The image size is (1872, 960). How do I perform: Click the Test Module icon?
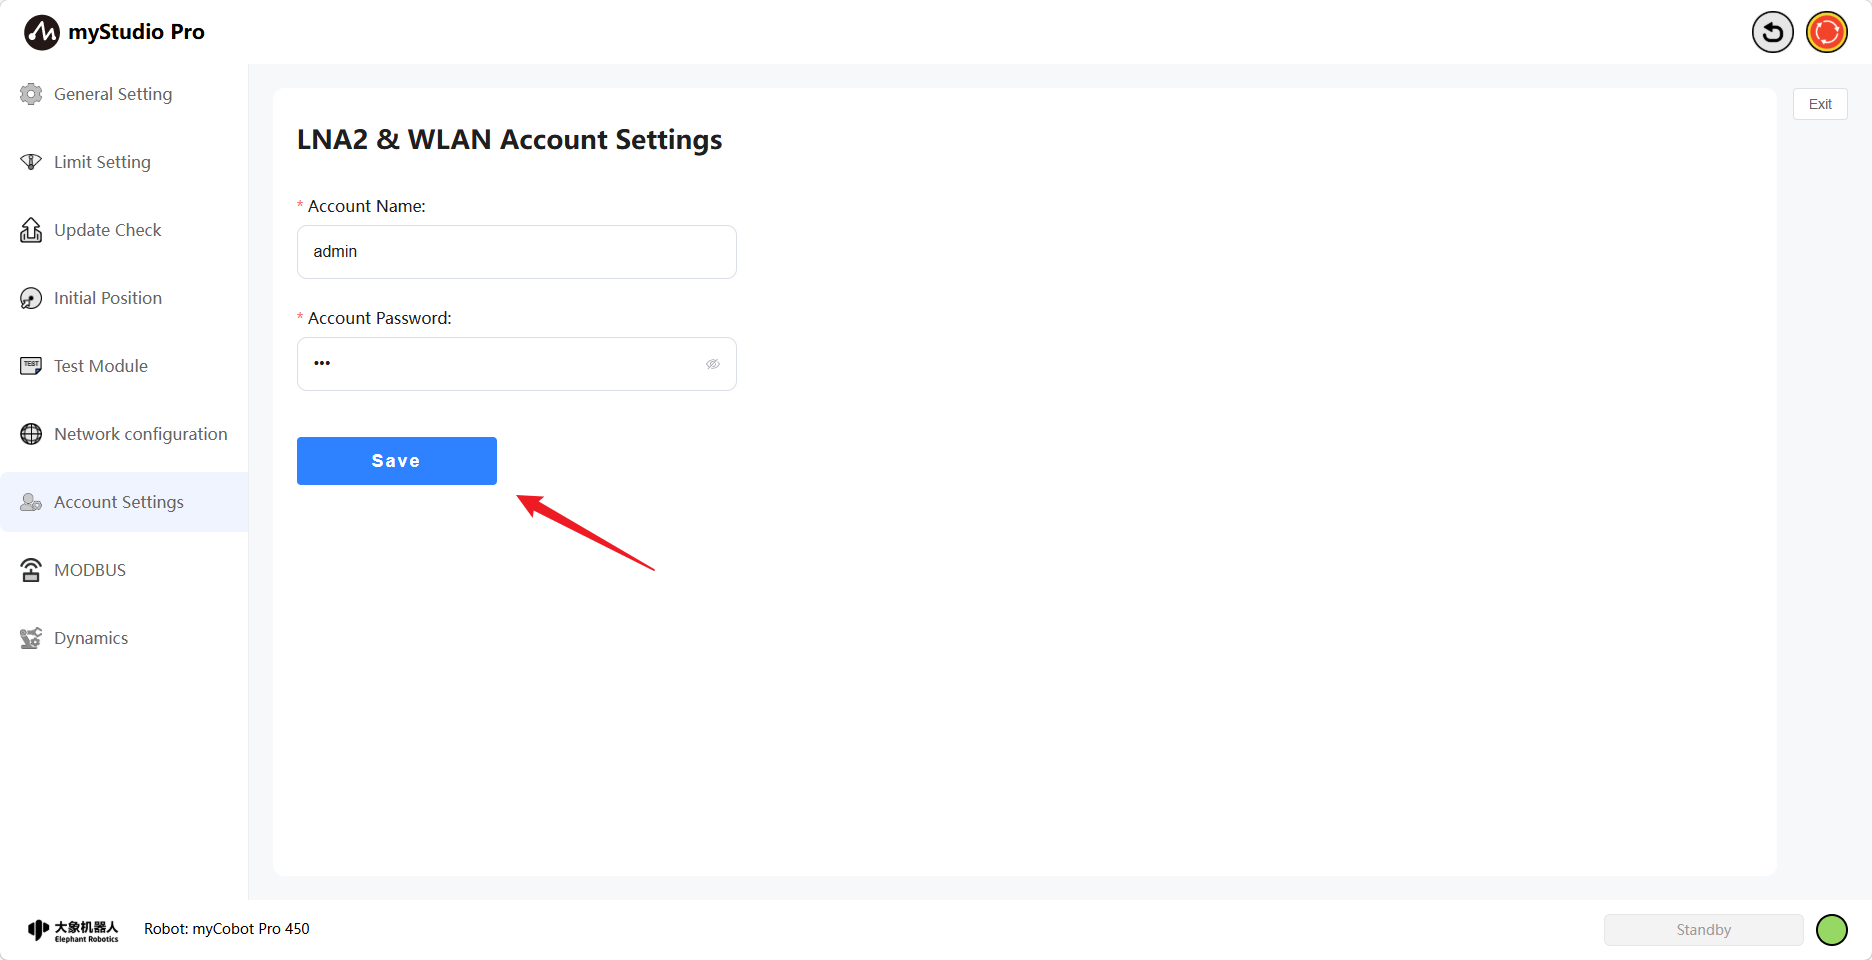pos(31,366)
